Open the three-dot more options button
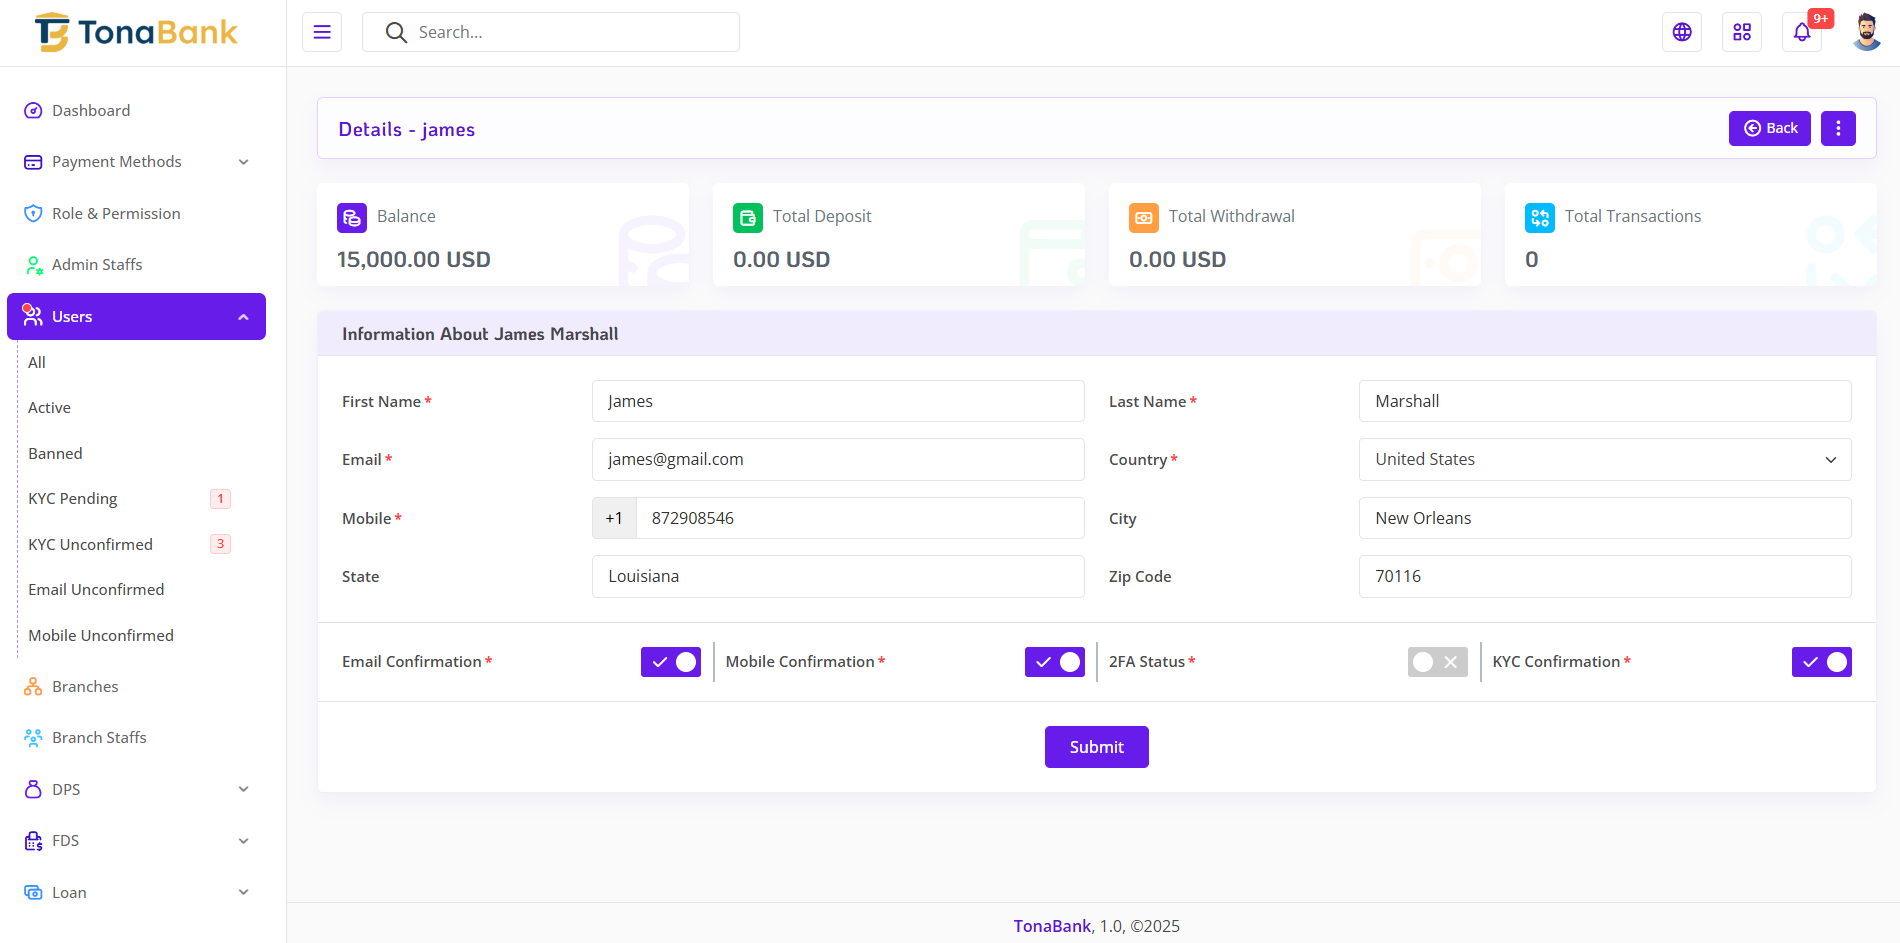 (x=1838, y=128)
